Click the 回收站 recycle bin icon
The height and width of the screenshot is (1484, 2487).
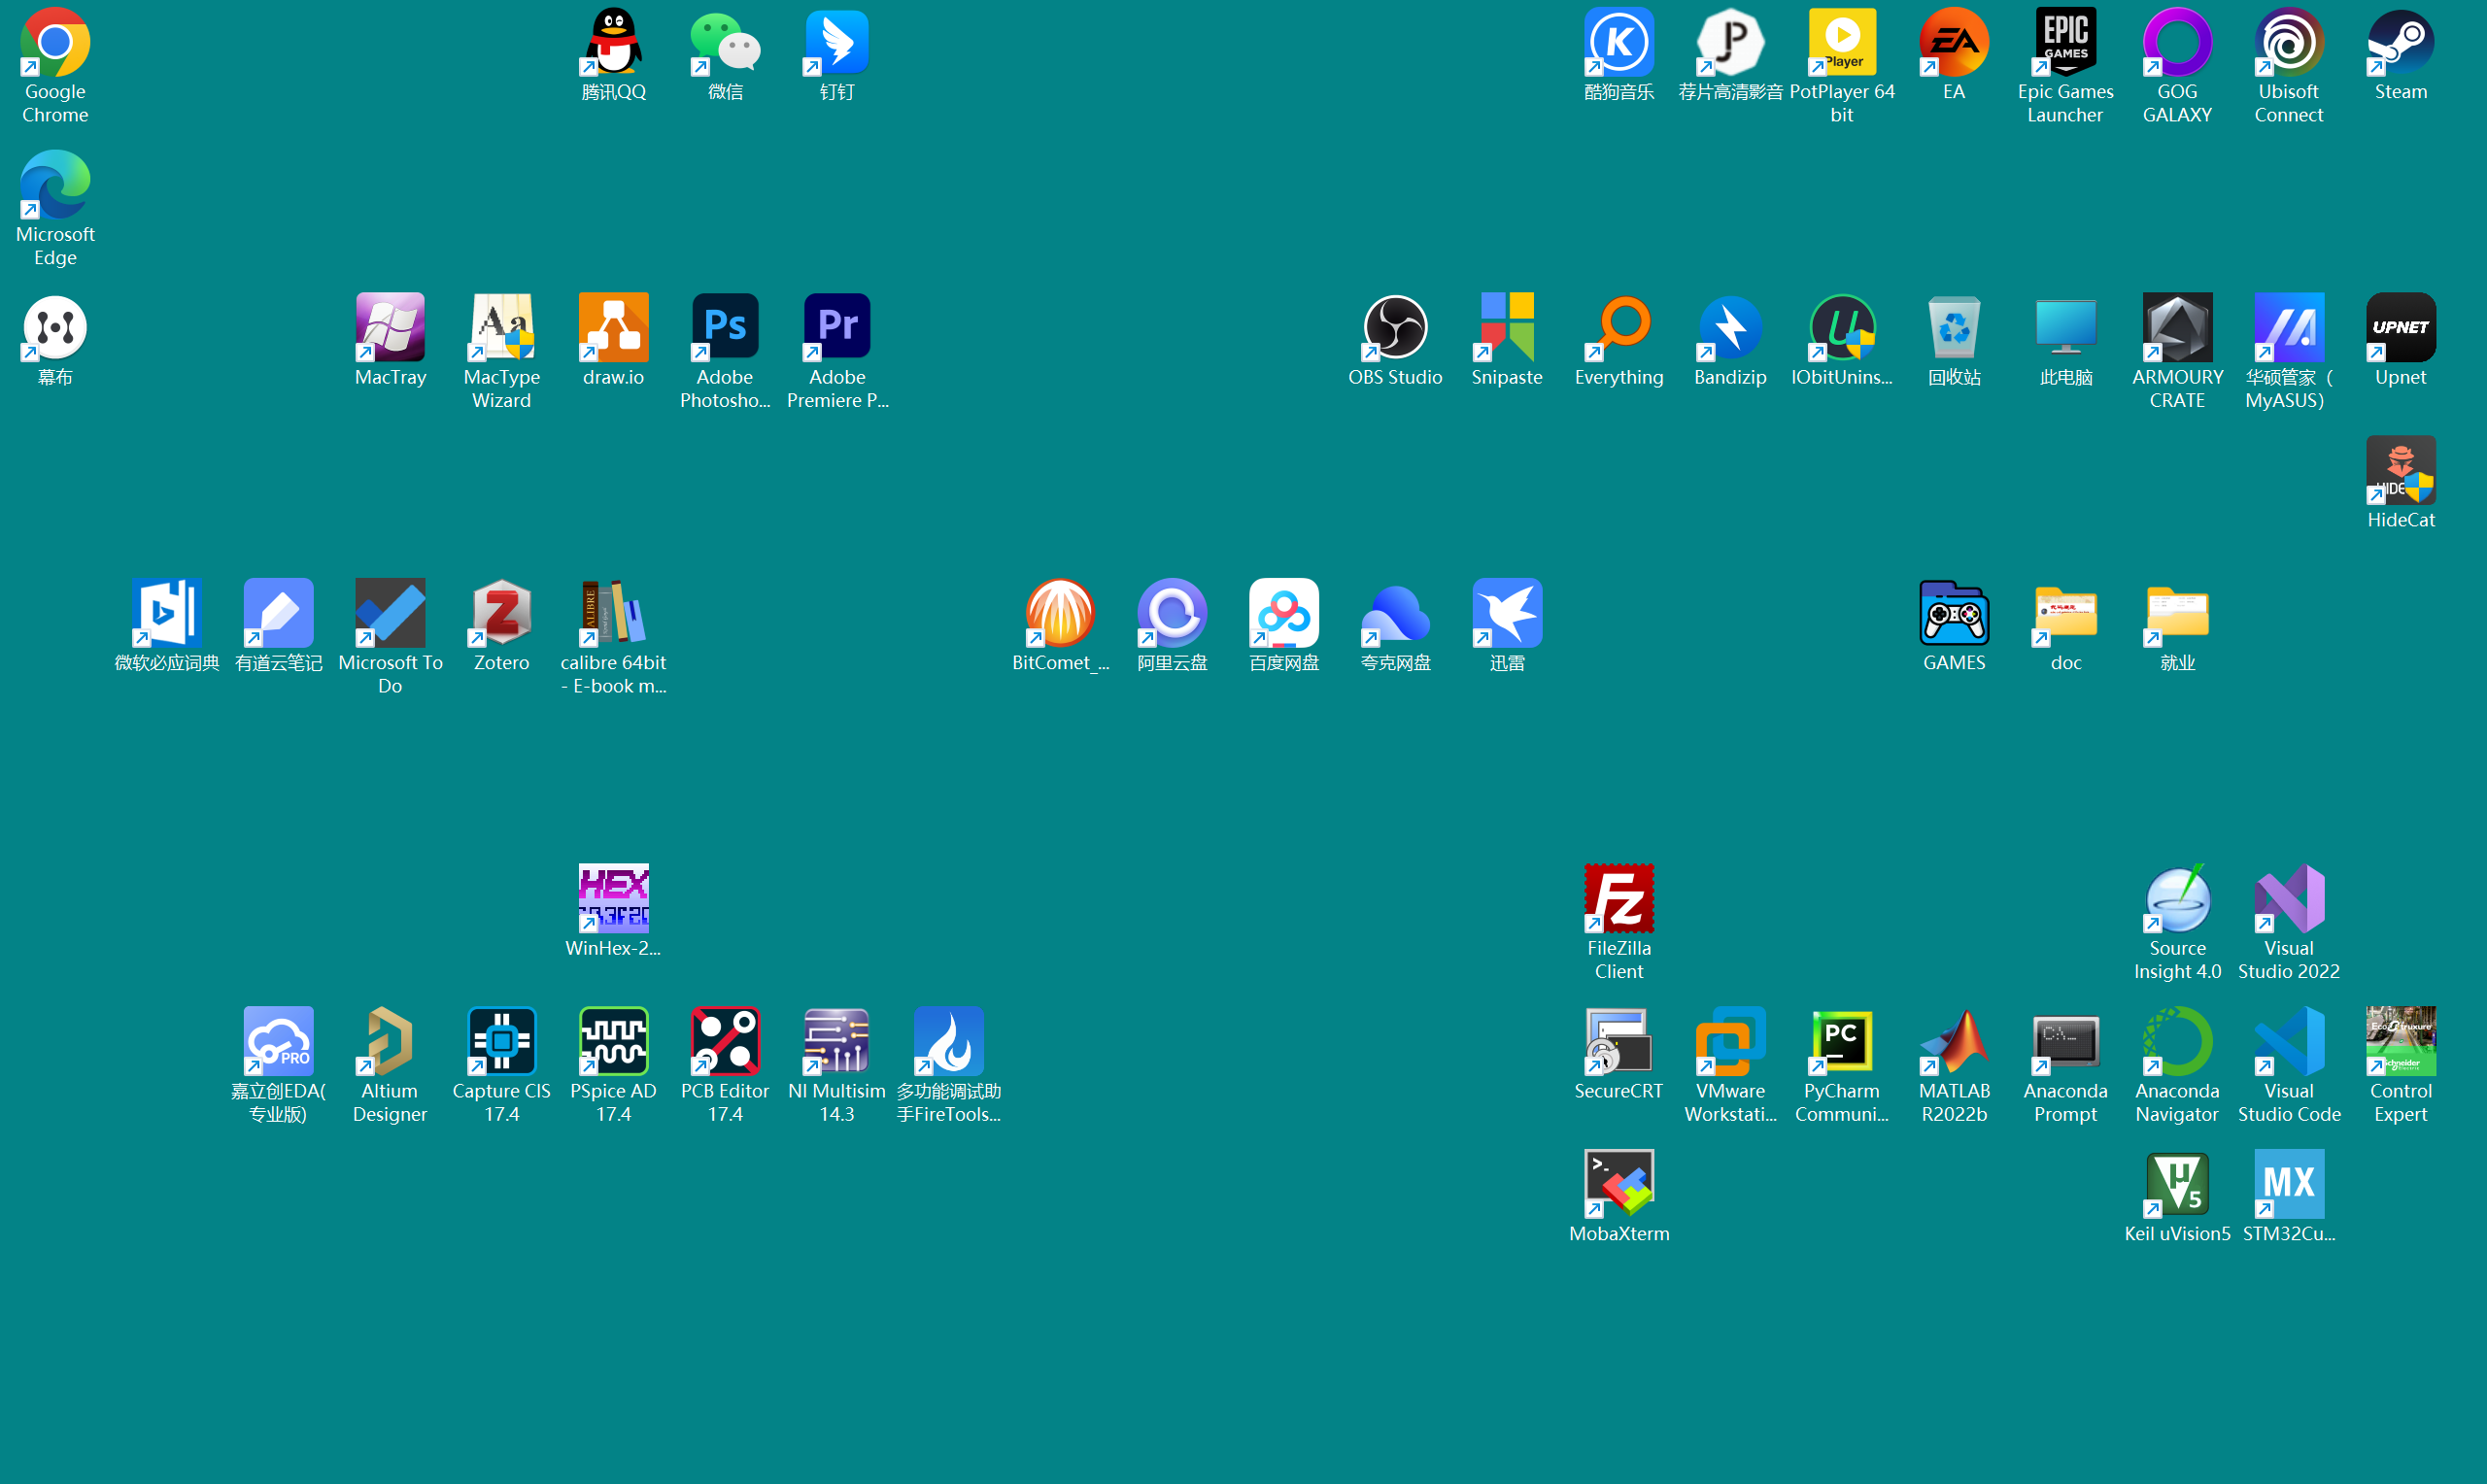pyautogui.click(x=1954, y=328)
